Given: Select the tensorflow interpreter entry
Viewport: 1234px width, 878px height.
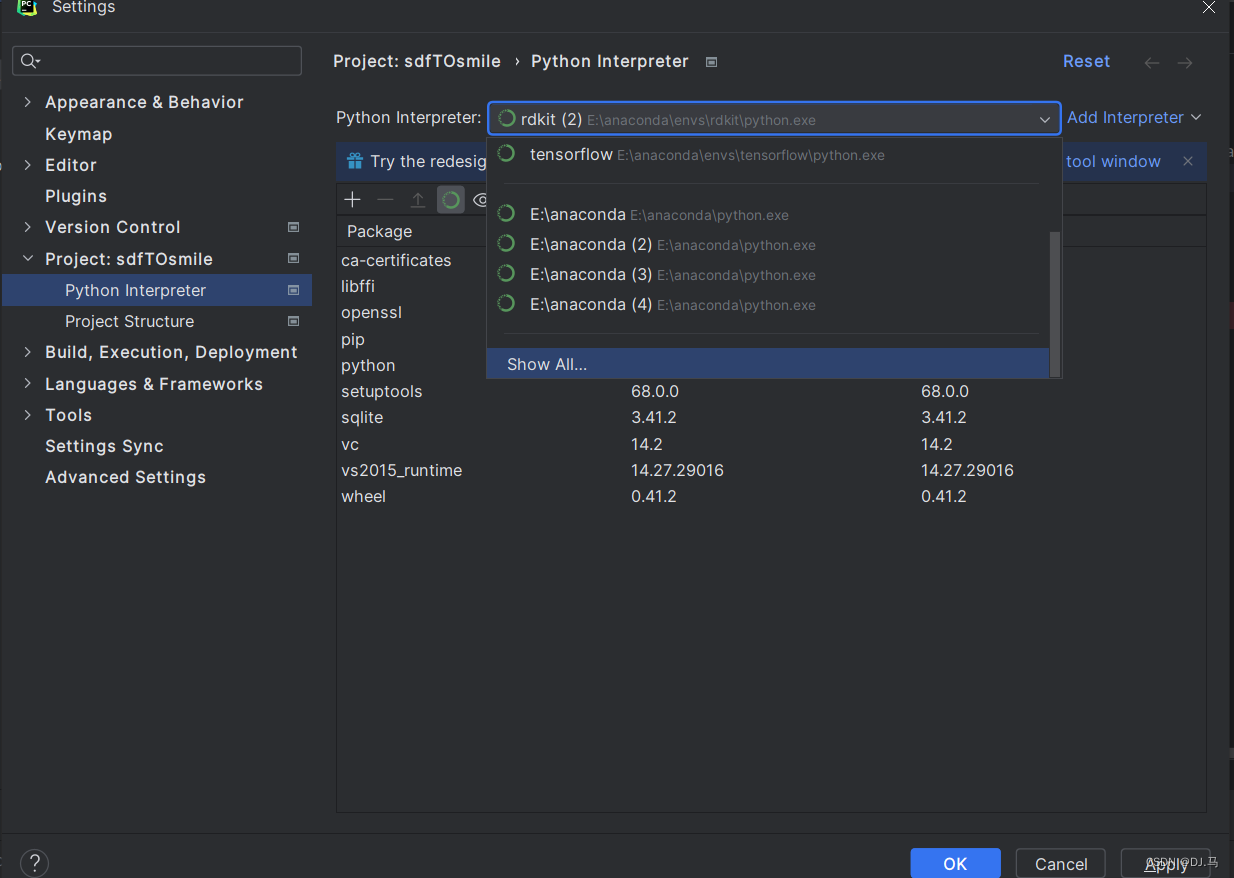Looking at the screenshot, I should tap(768, 155).
